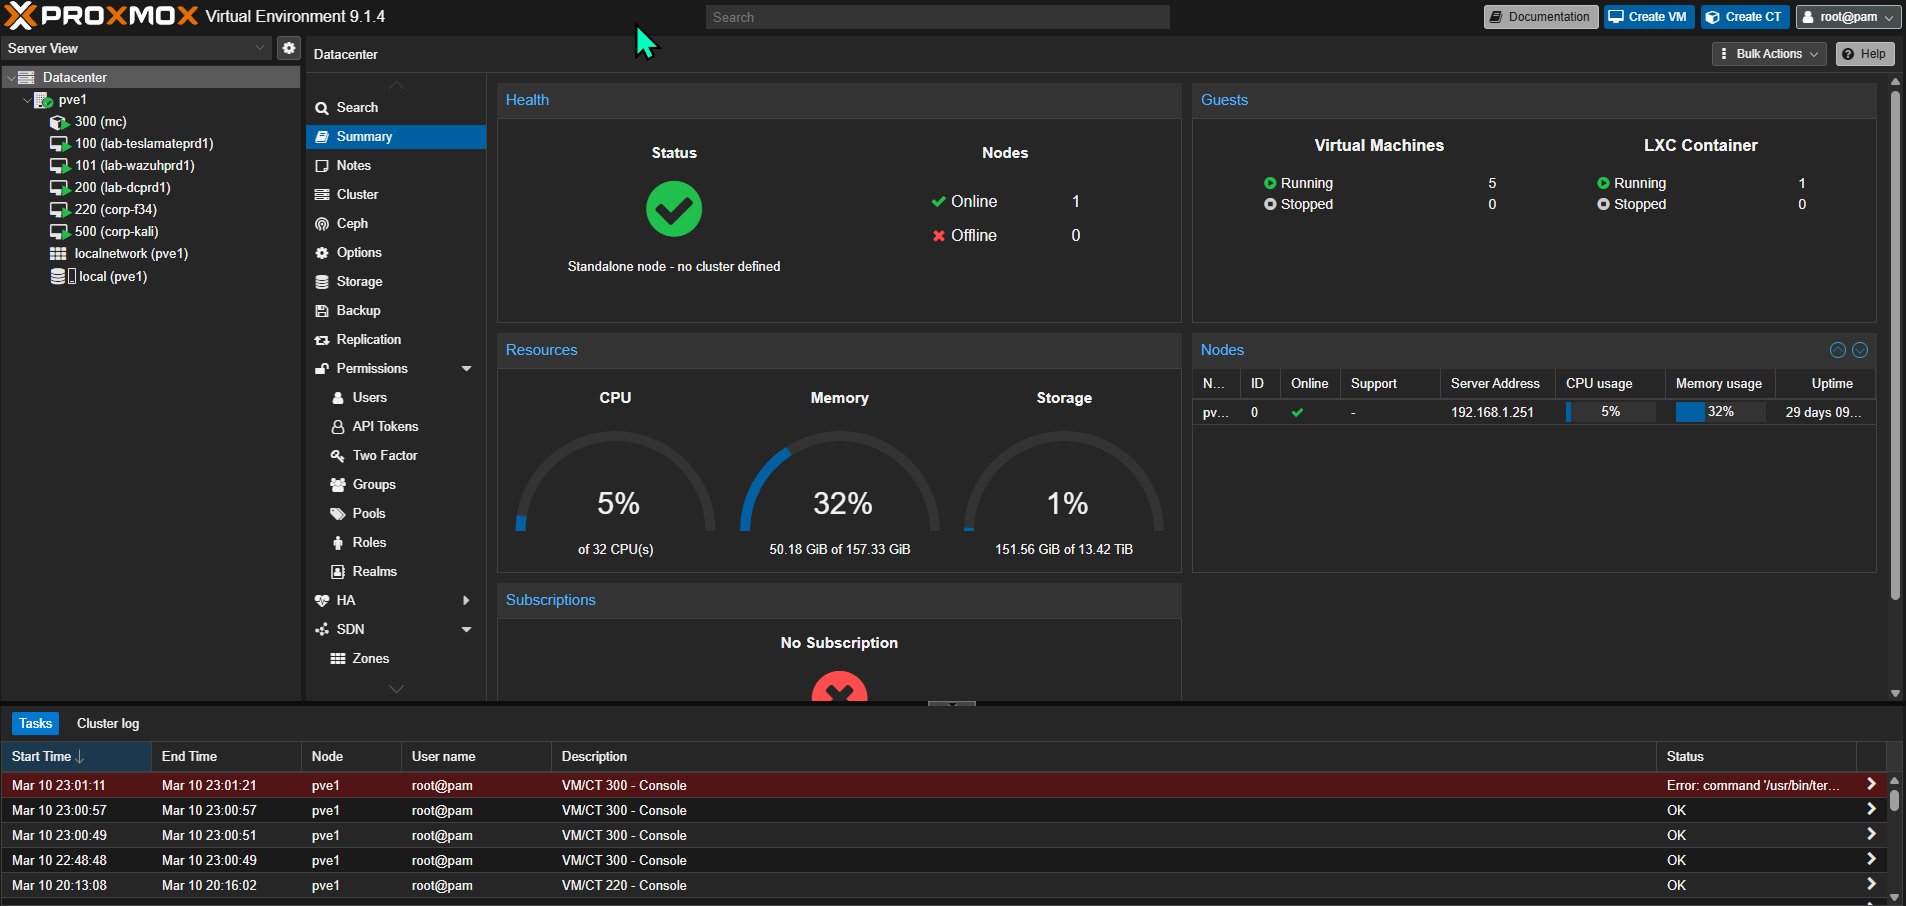The height and width of the screenshot is (906, 1906).
Task: Click the pve1 CPU usage 5% bar
Action: click(1610, 412)
